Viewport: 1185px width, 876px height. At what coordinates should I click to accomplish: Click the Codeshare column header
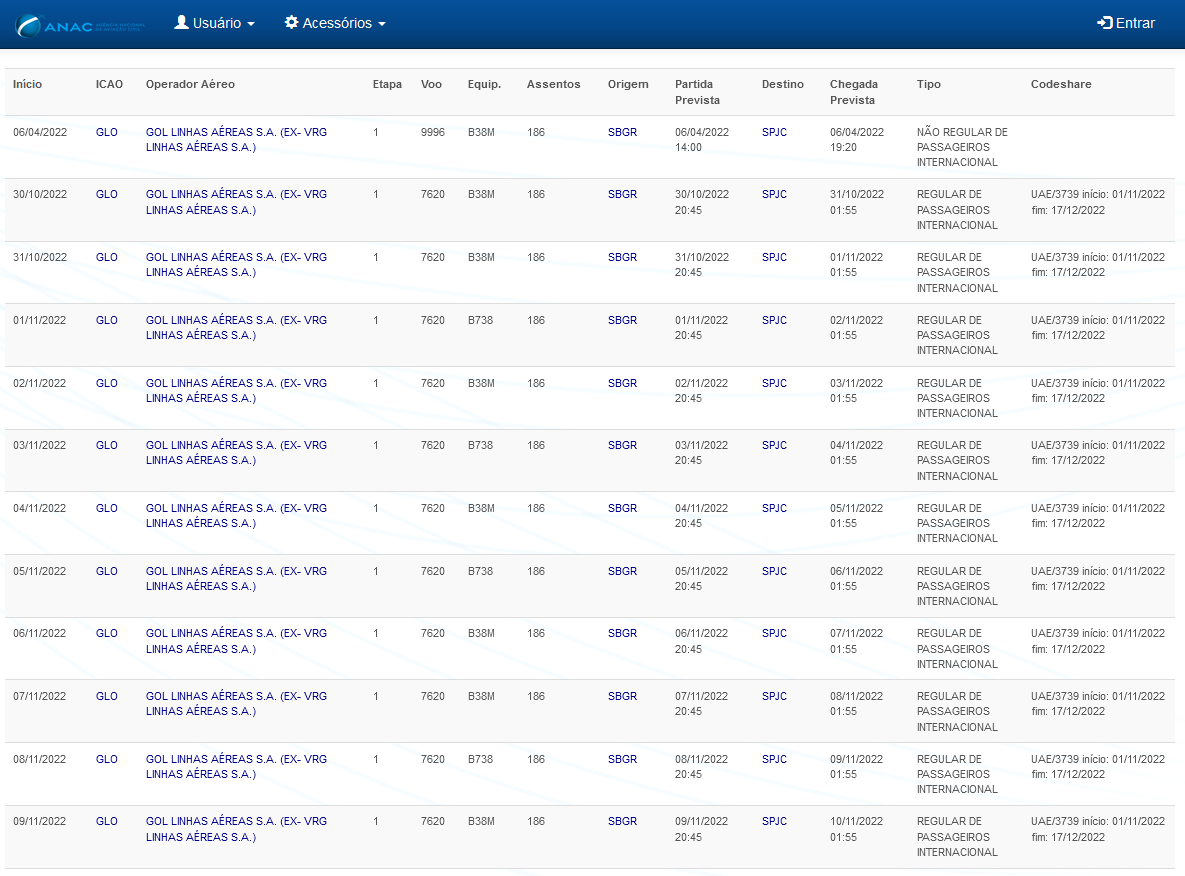click(1061, 85)
